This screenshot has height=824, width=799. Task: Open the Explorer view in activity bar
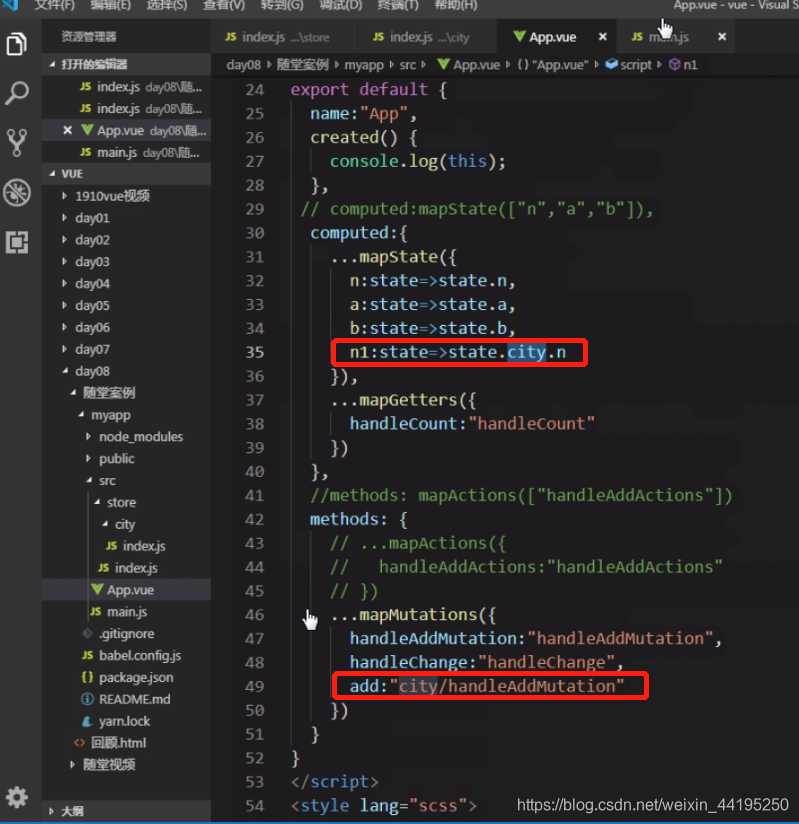[17, 44]
